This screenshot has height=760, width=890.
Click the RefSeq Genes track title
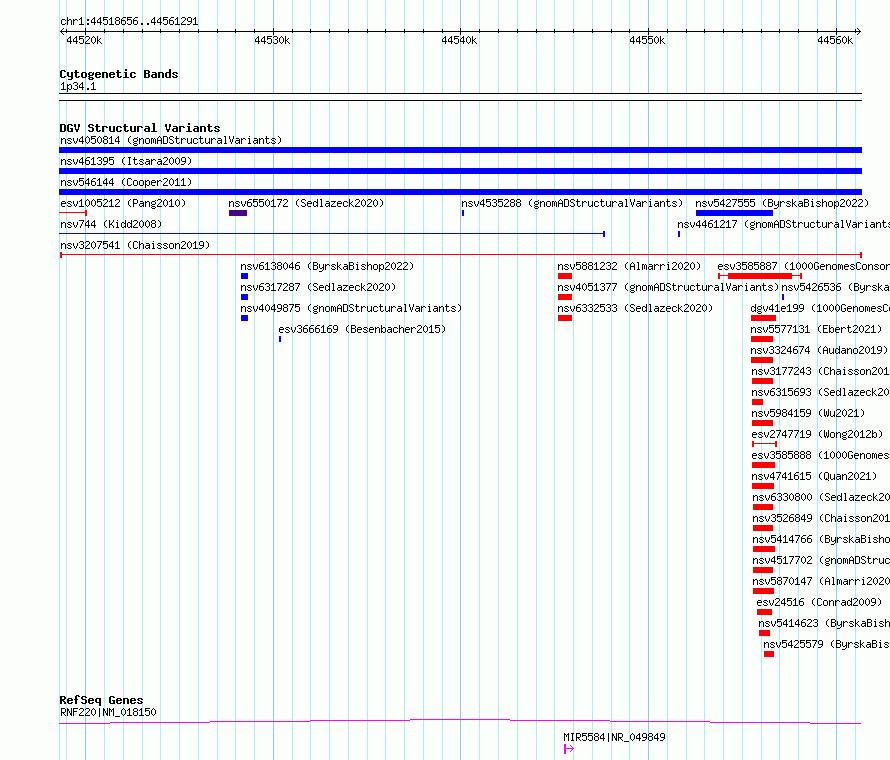tap(101, 700)
